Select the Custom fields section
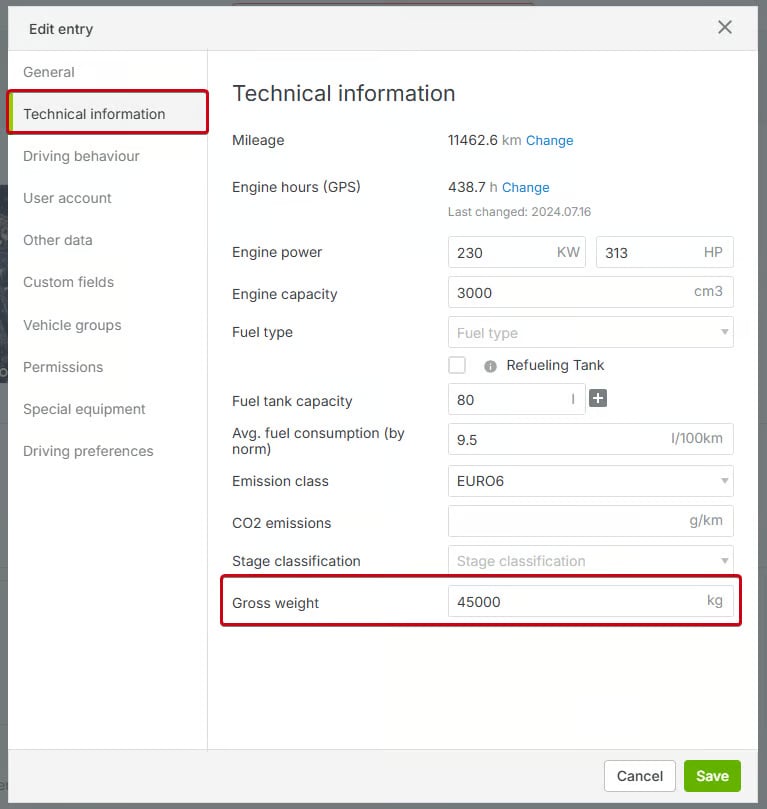767x809 pixels. (68, 282)
